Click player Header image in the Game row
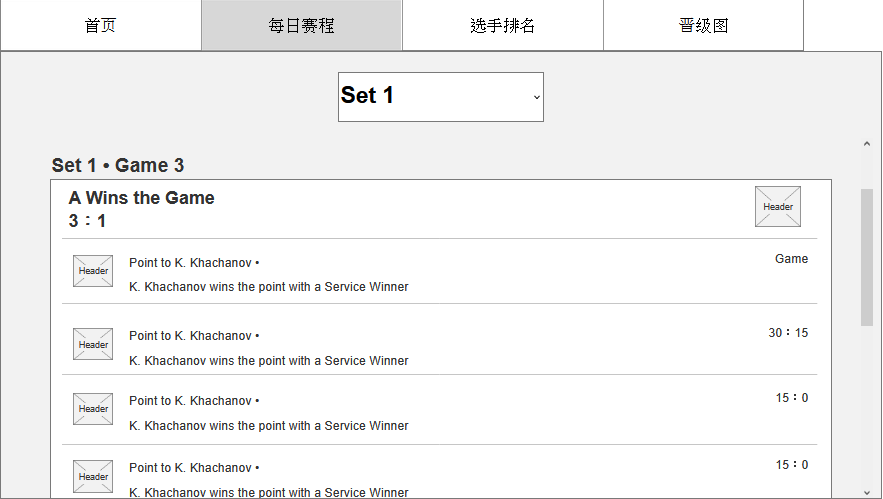Viewport: 883px width, 499px height. pos(93,271)
